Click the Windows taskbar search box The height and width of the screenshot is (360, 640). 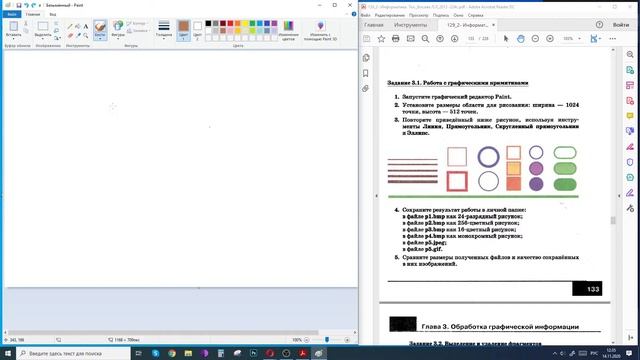(73, 353)
